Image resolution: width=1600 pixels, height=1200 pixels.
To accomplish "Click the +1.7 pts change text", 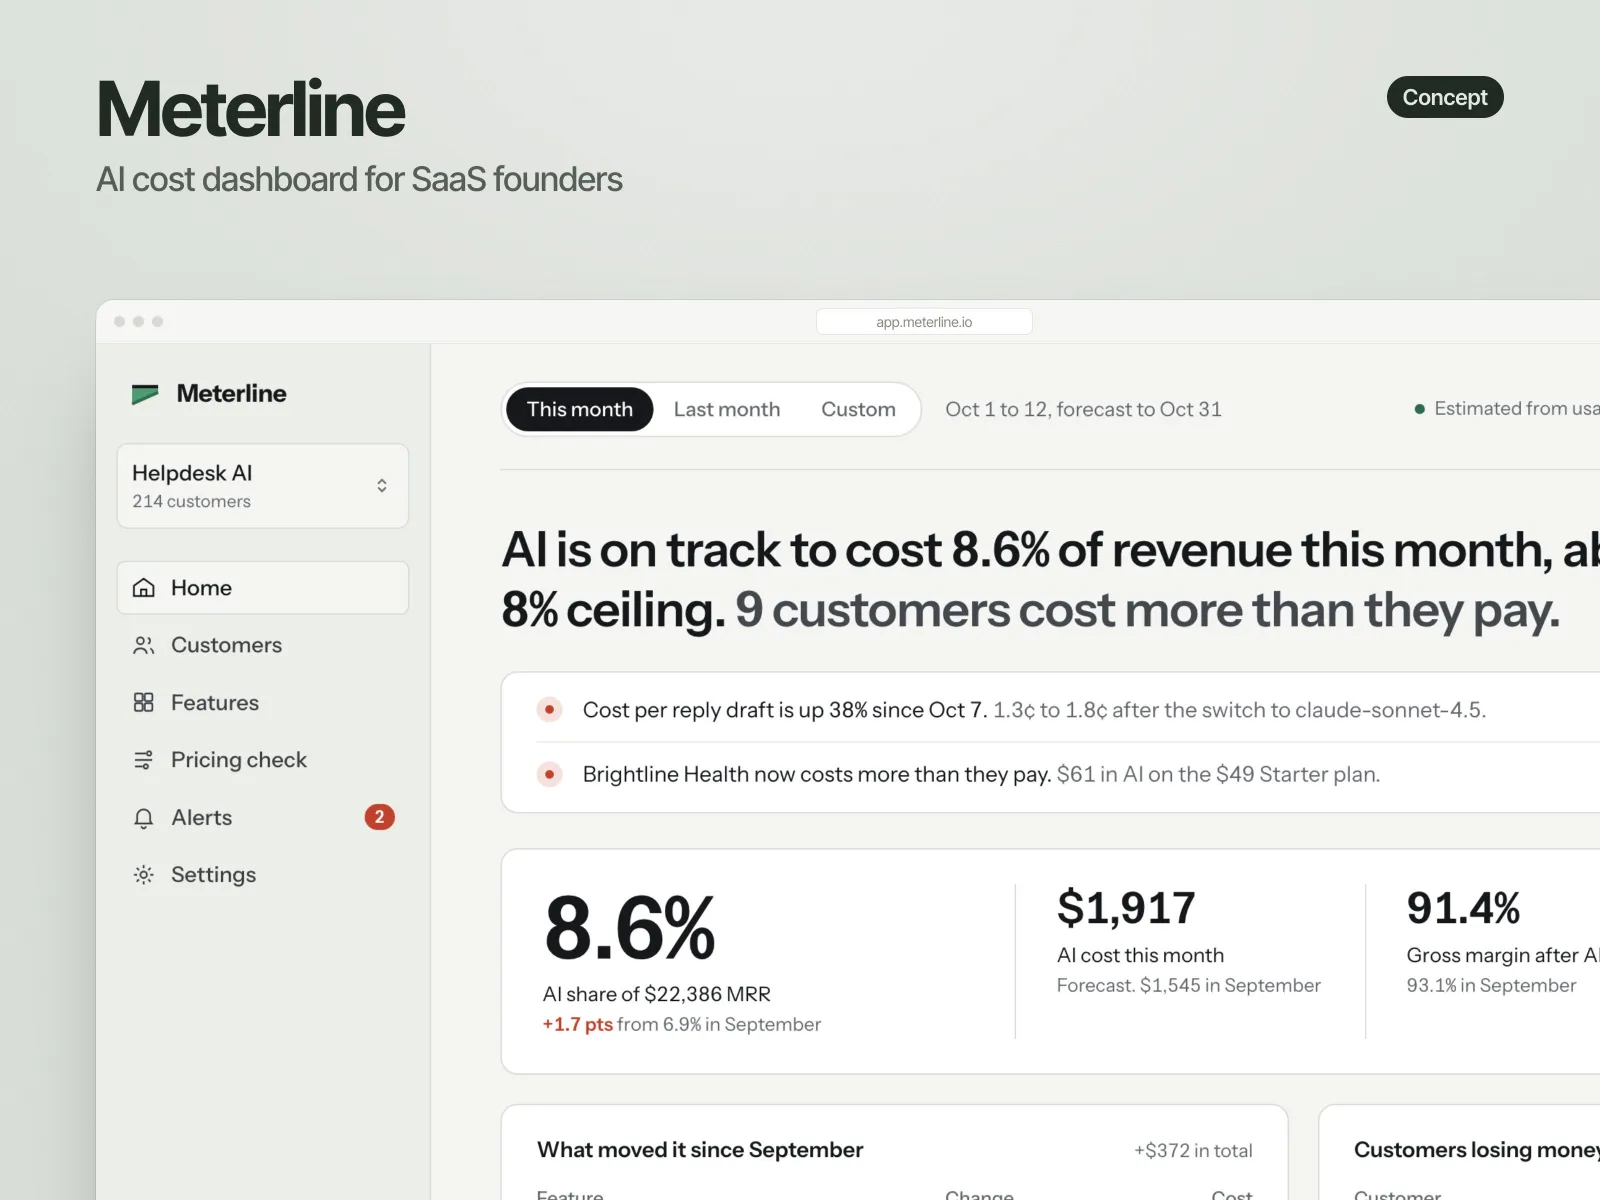I will [x=578, y=1024].
